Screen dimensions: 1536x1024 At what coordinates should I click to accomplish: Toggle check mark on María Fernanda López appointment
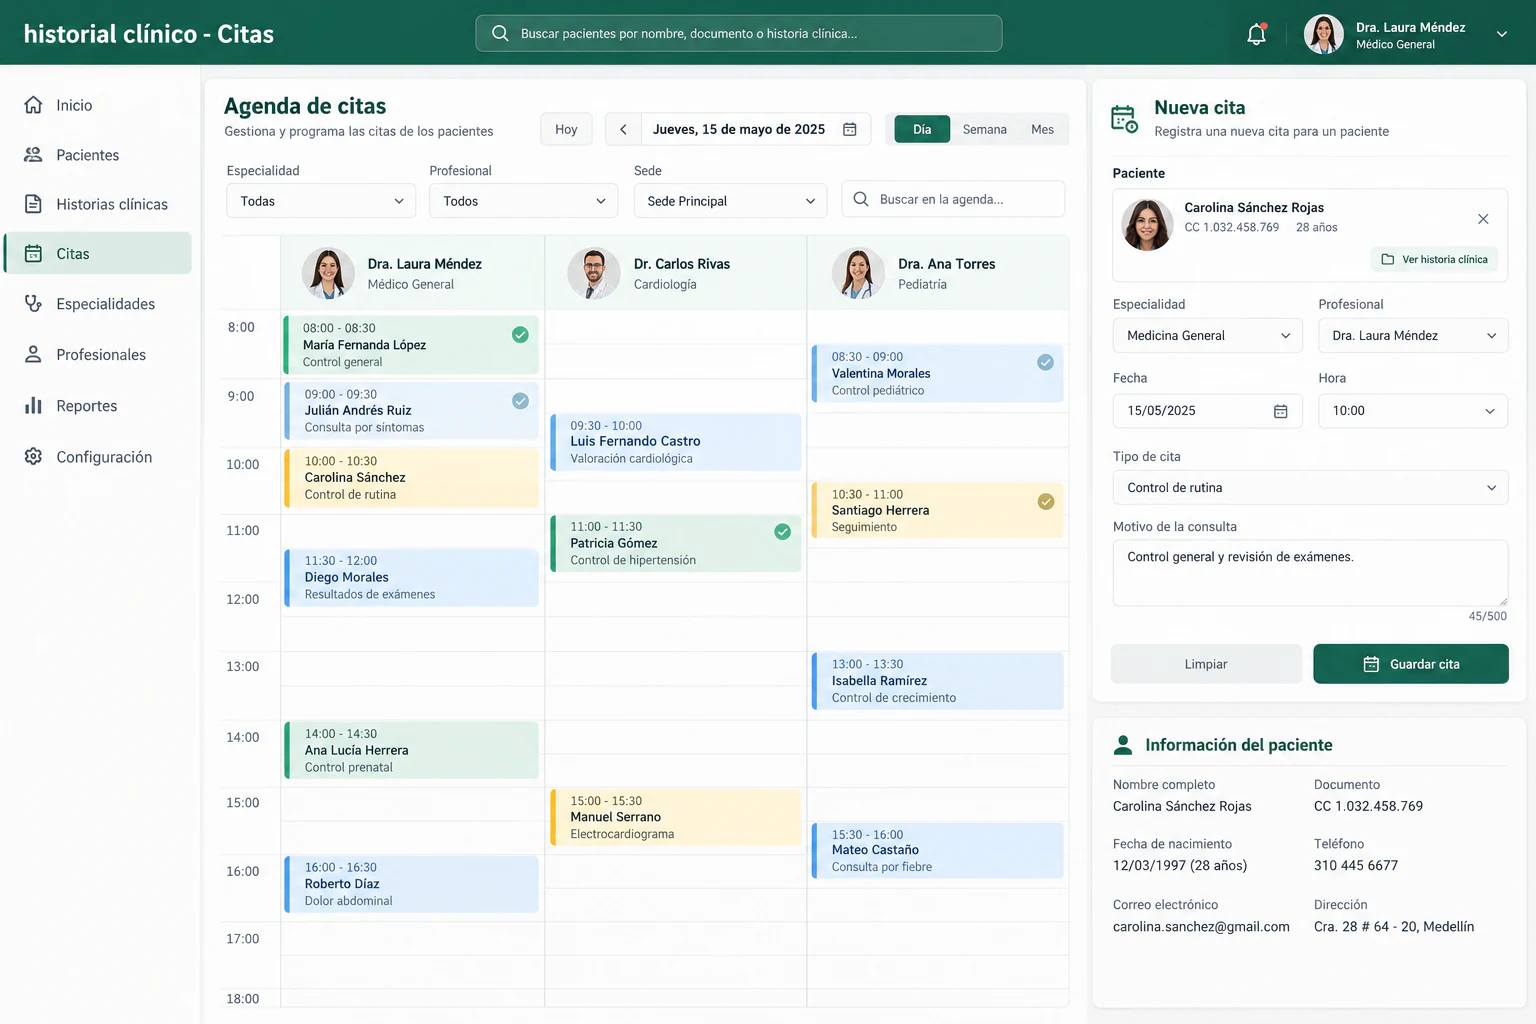(520, 335)
